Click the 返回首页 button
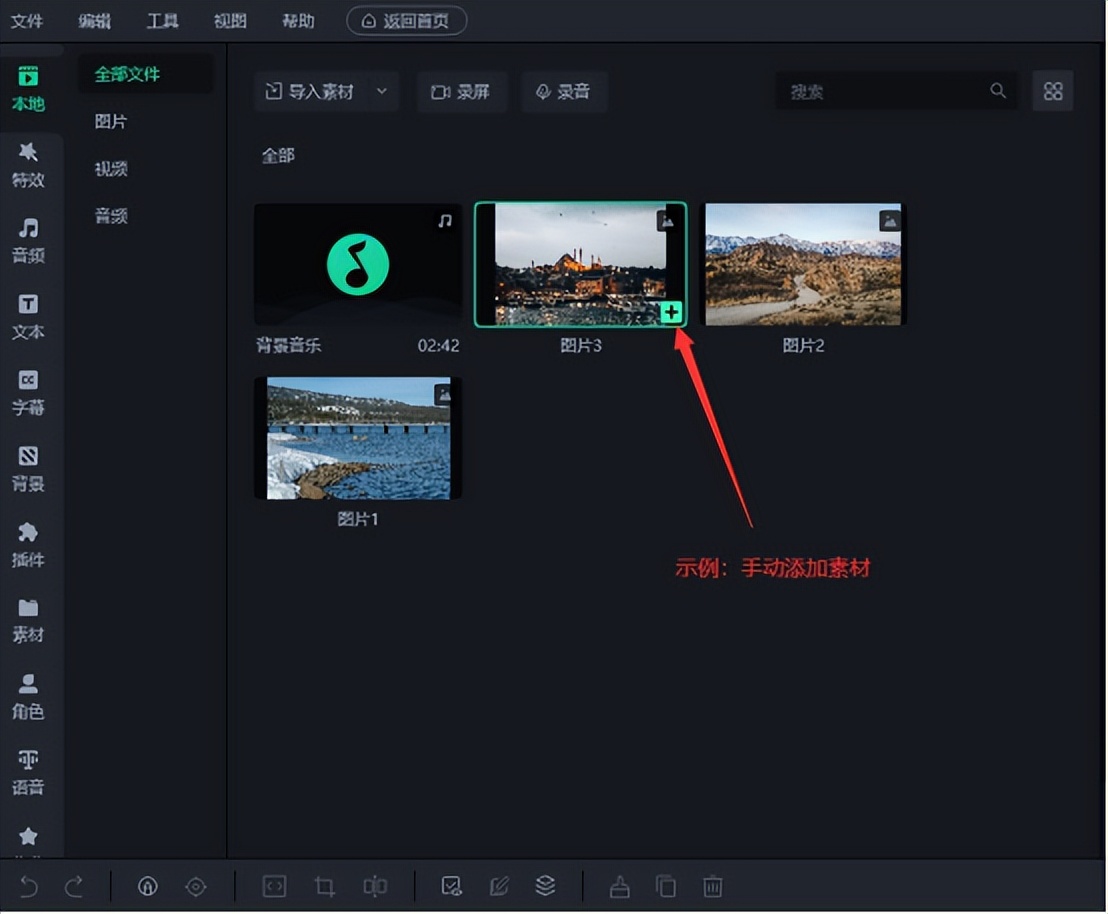This screenshot has height=914, width=1108. coord(406,21)
